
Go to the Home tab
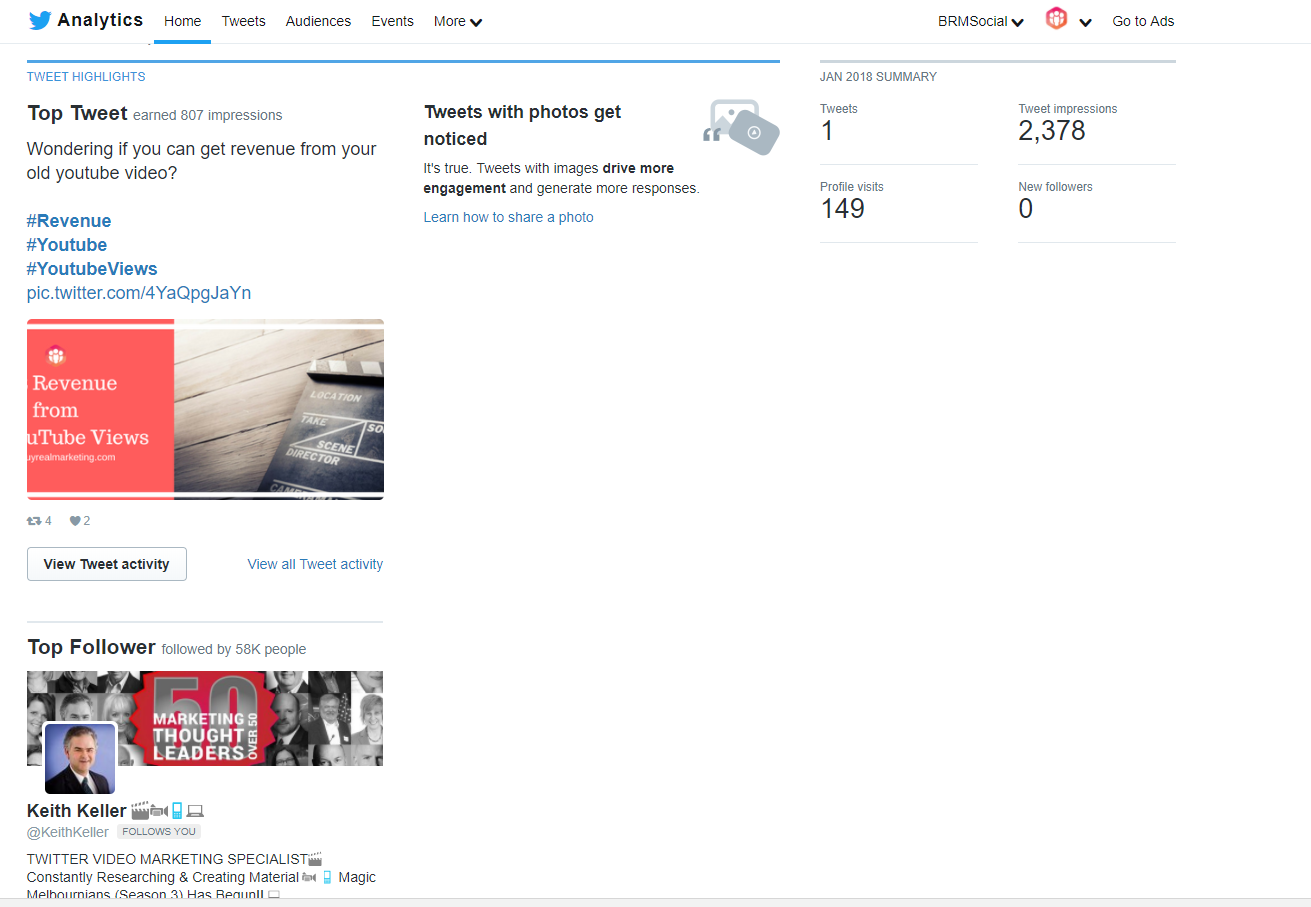[182, 21]
